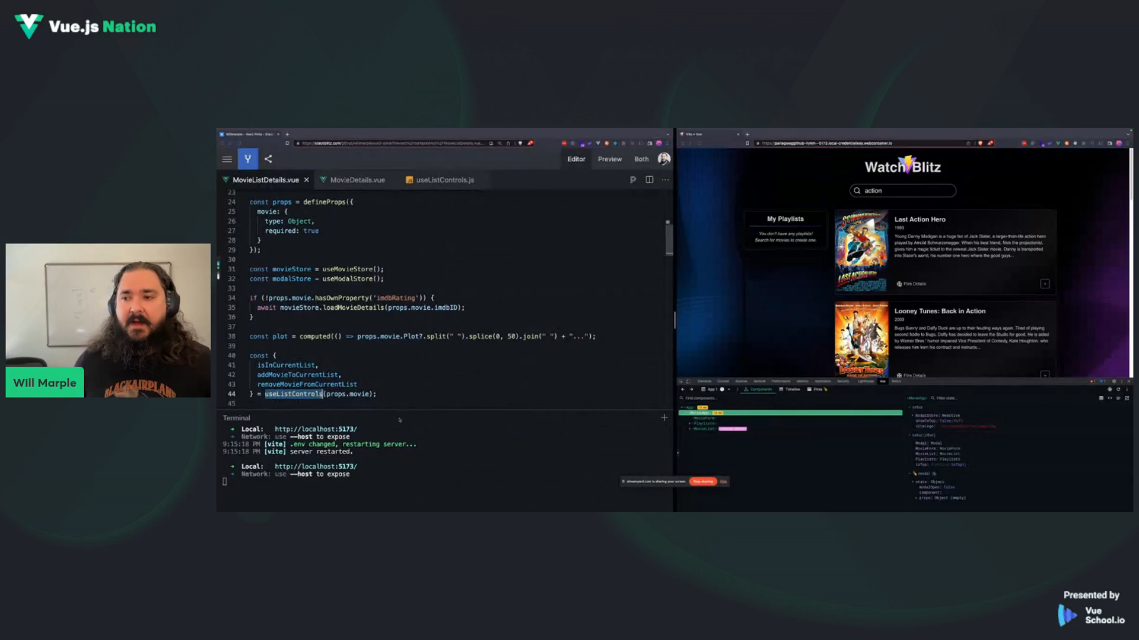Select the Both view mode
This screenshot has height=640, width=1139.
(x=641, y=159)
